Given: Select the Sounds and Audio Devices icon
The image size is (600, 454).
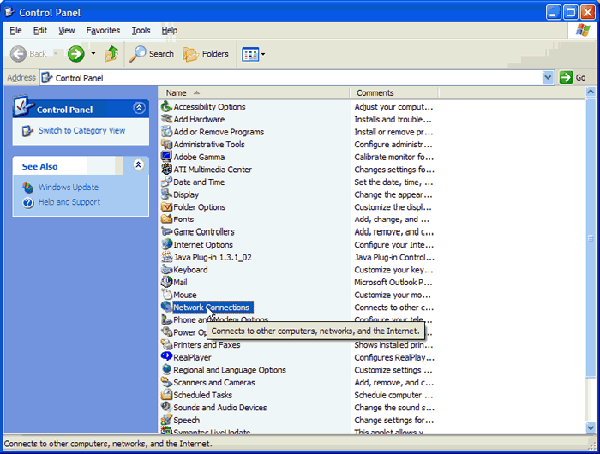Looking at the screenshot, I should [x=166, y=407].
